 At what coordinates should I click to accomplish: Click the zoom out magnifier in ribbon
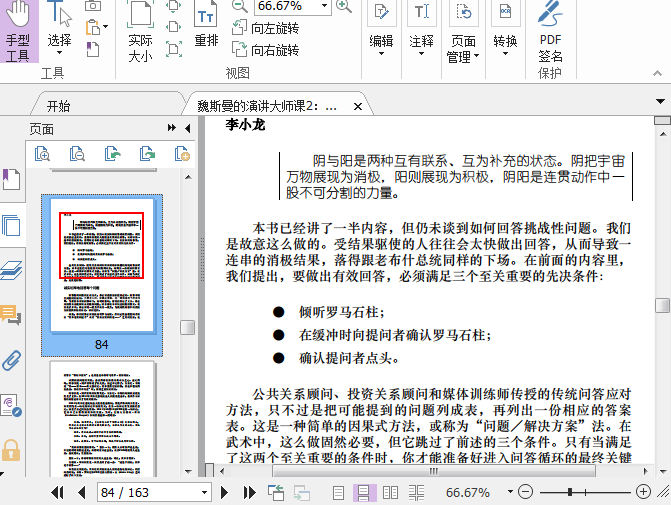point(240,6)
